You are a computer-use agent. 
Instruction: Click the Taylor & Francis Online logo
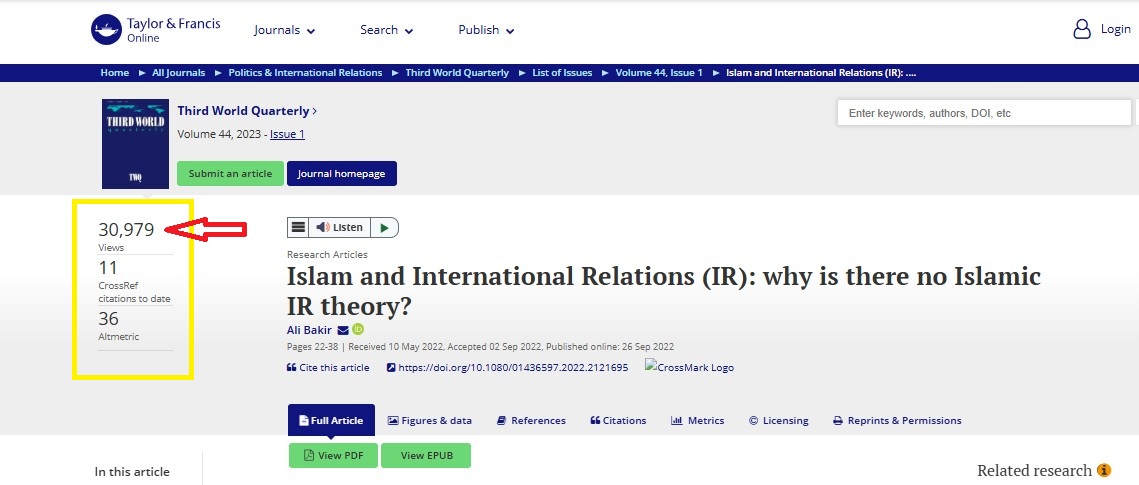155,30
